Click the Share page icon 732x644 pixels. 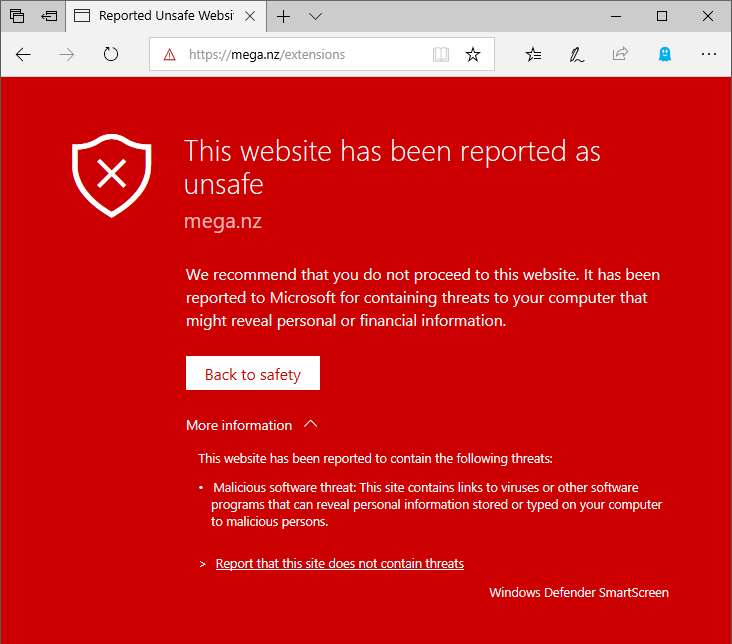coord(620,54)
